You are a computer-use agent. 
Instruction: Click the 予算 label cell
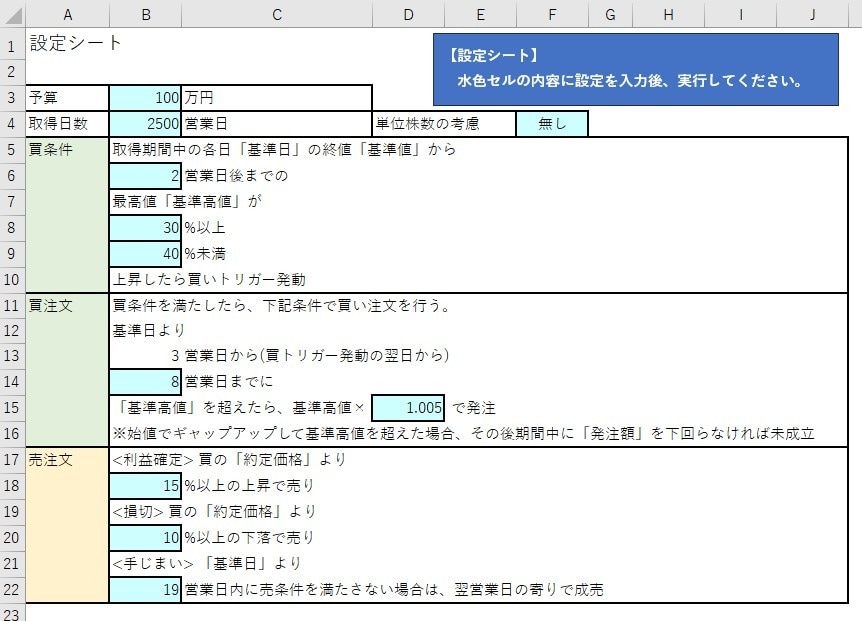click(x=68, y=98)
